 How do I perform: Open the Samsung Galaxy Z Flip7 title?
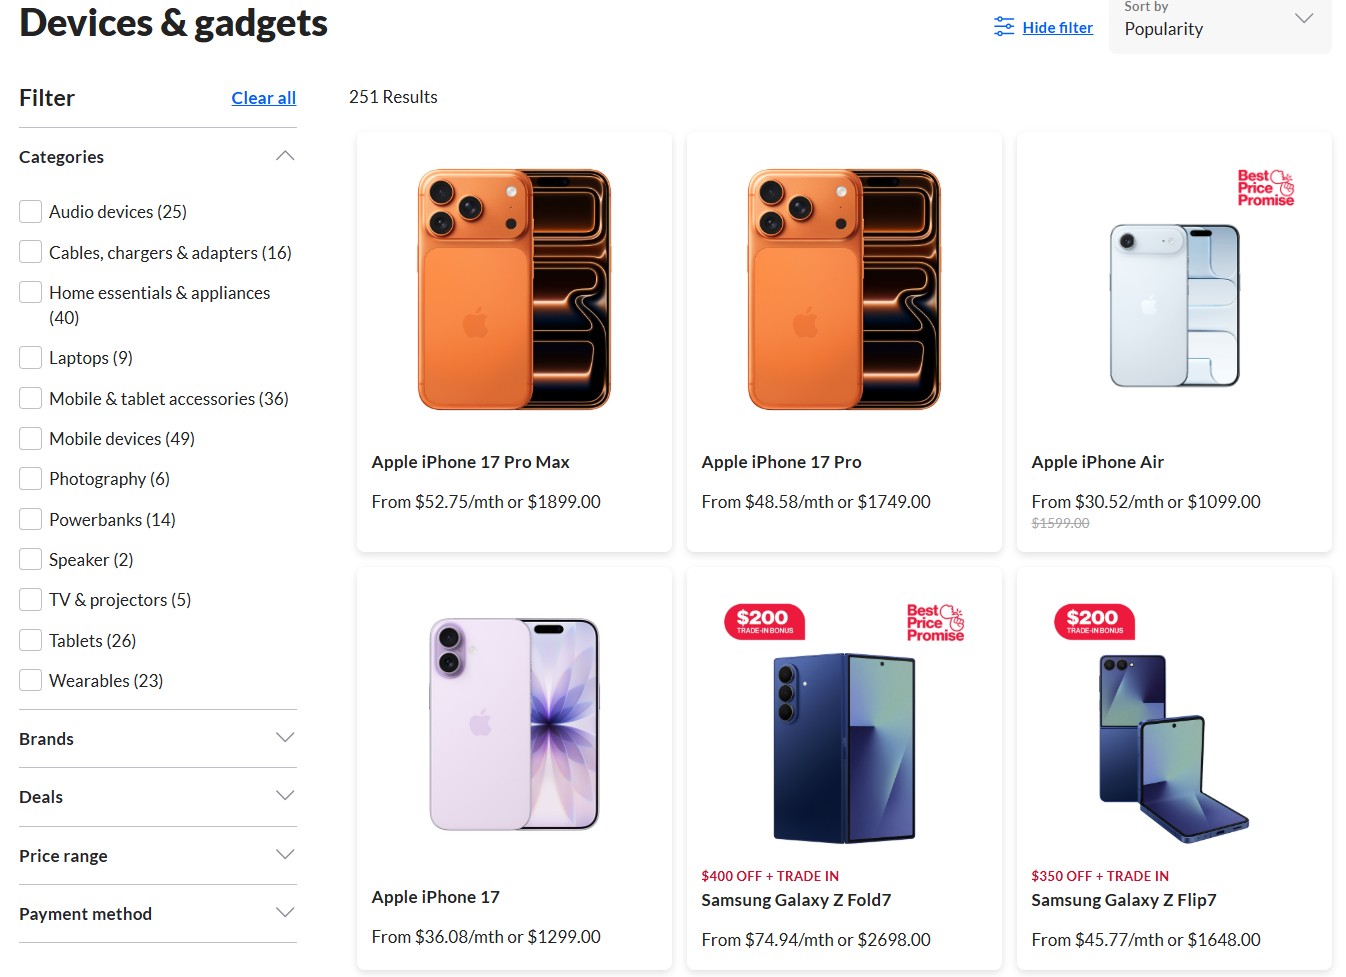[1123, 900]
